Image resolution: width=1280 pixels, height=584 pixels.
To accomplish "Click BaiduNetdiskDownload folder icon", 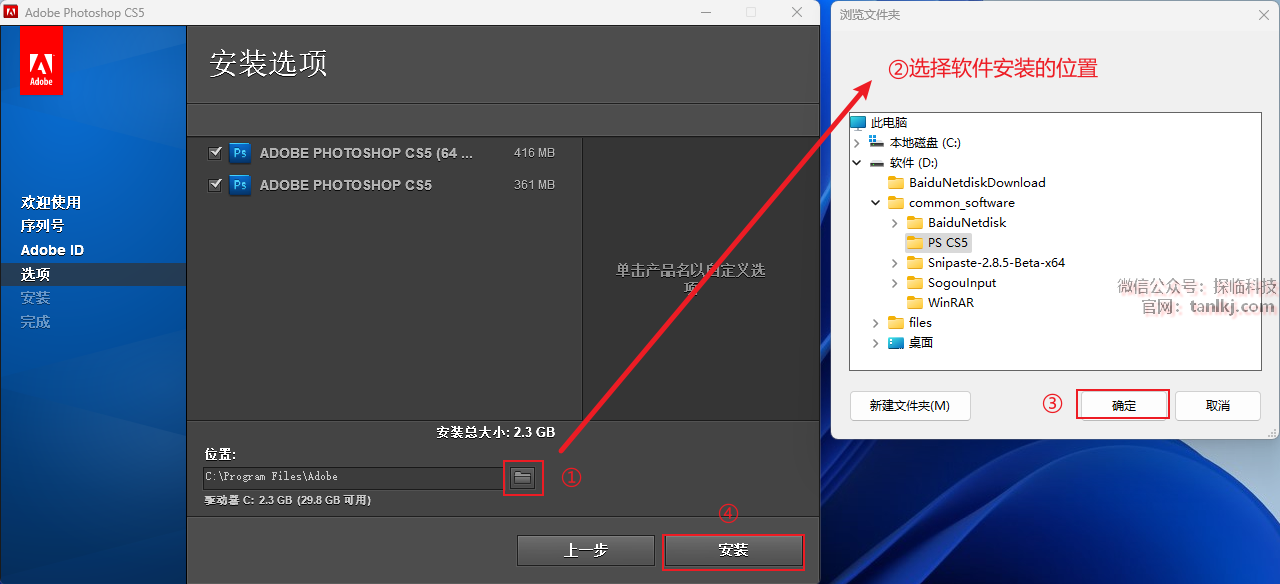I will click(896, 182).
